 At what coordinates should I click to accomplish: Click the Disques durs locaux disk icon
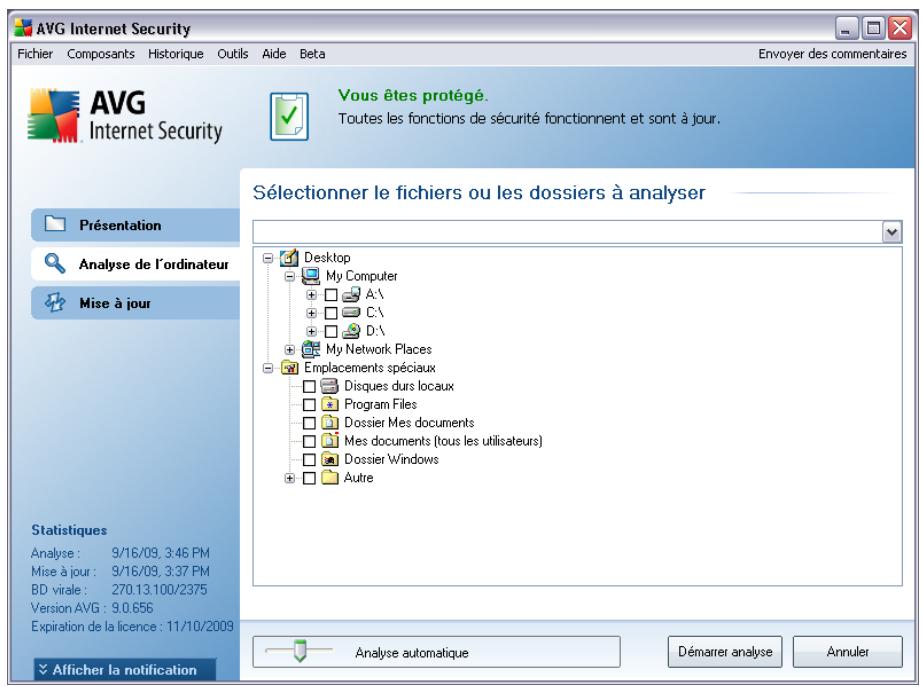point(330,386)
